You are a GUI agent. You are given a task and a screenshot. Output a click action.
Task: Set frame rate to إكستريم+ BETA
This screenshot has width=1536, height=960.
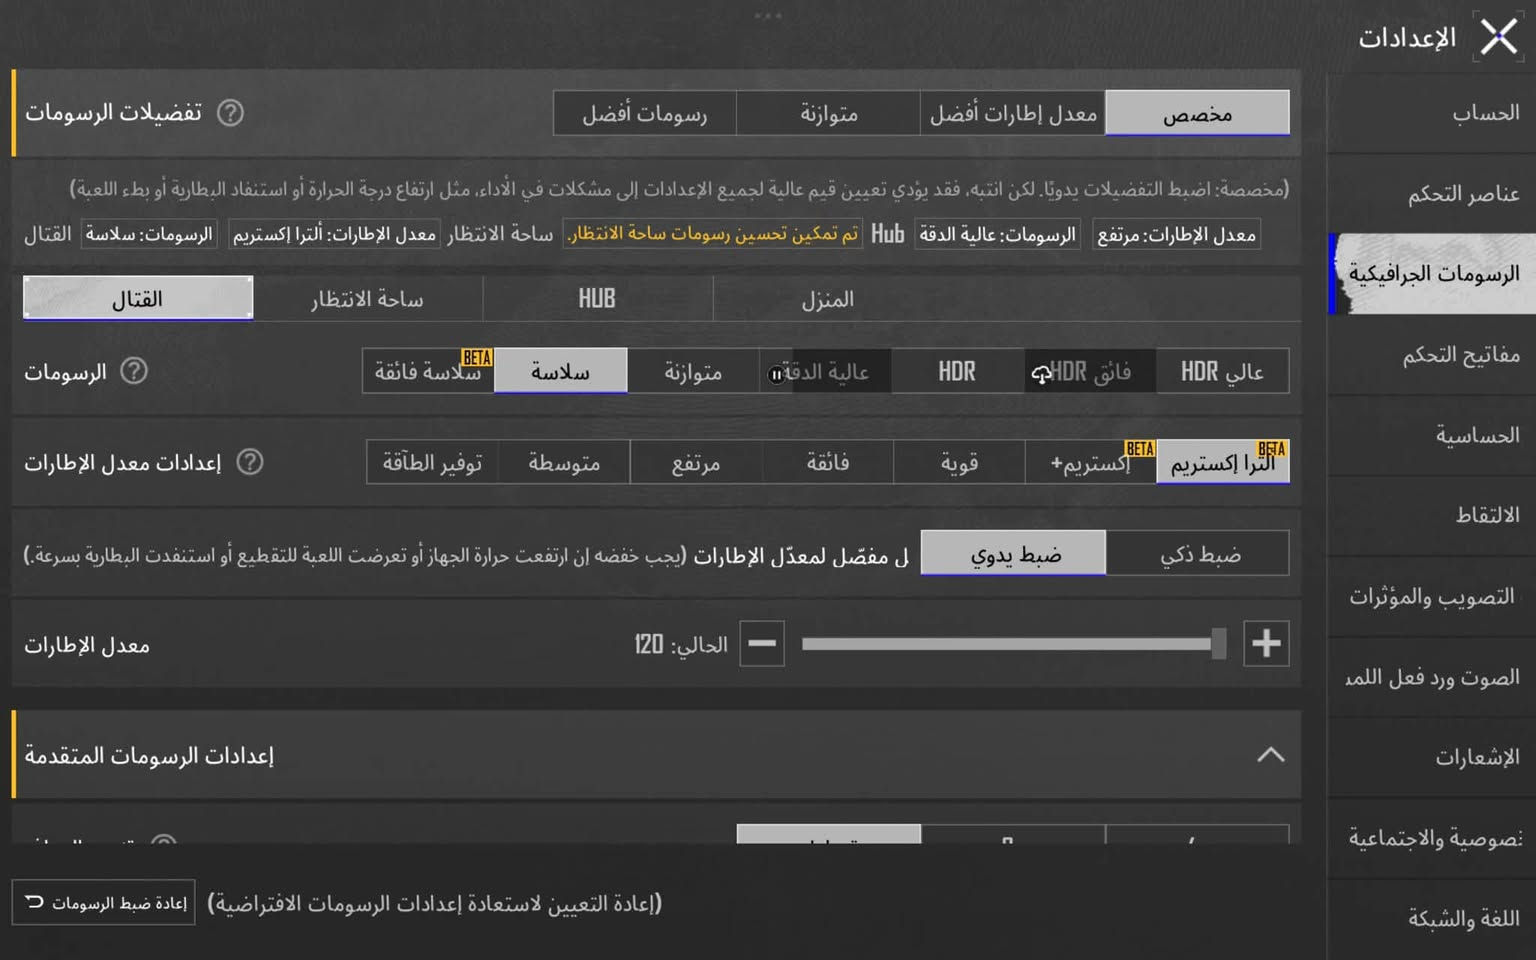coord(1091,462)
